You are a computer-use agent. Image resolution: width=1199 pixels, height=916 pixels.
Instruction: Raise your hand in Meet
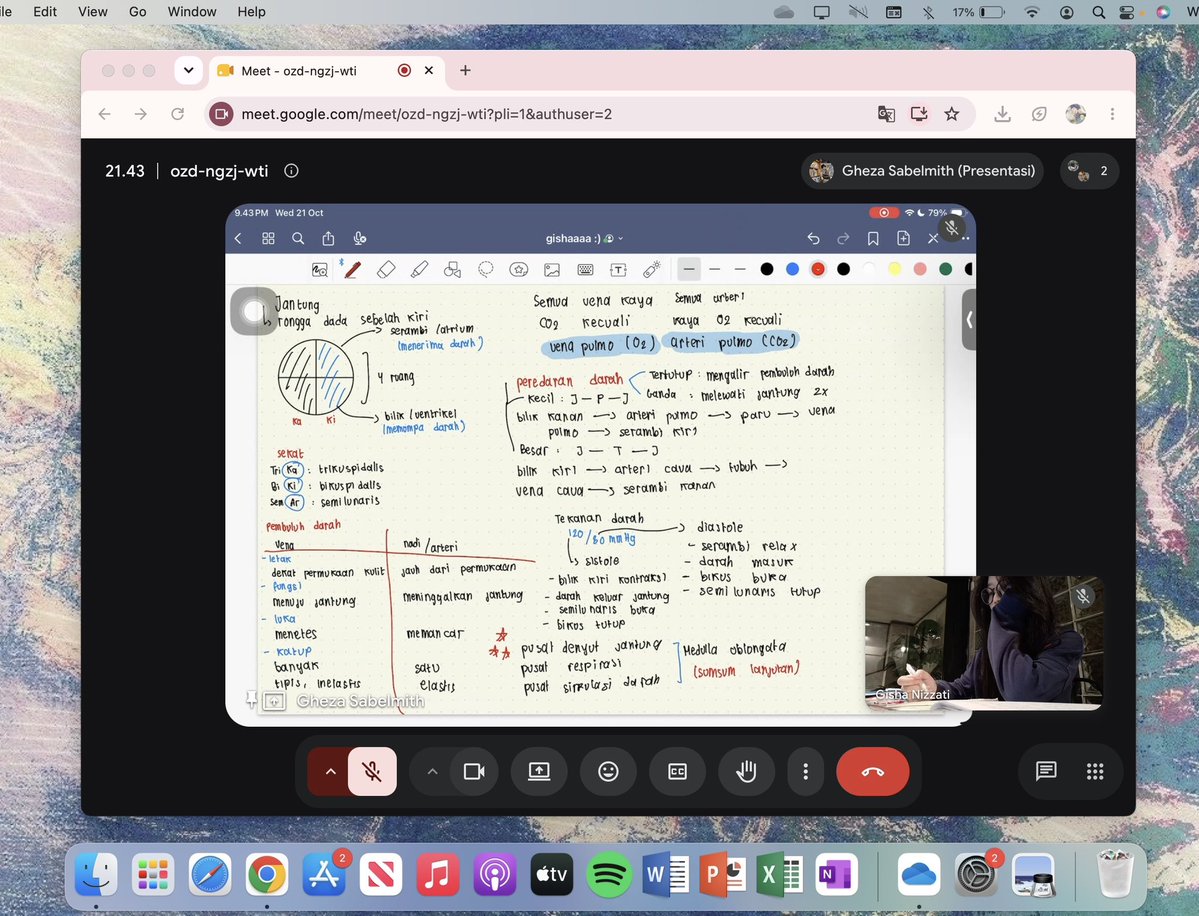[x=746, y=771]
